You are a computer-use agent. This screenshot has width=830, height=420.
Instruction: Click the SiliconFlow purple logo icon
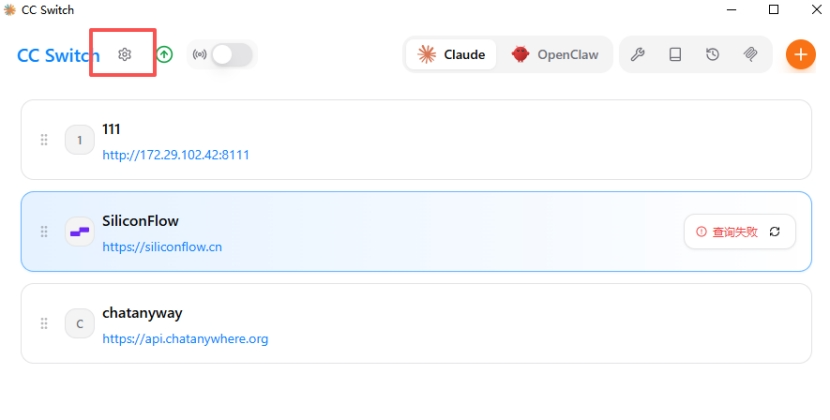[x=79, y=231]
